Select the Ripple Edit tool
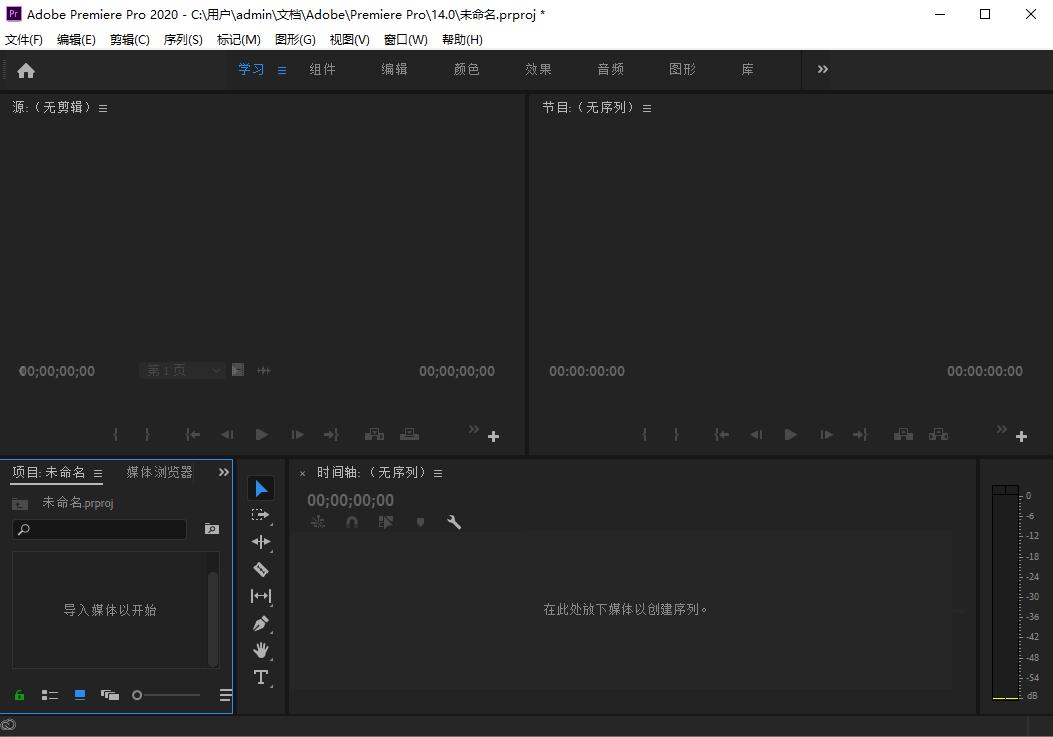The height and width of the screenshot is (737, 1053). (261, 542)
